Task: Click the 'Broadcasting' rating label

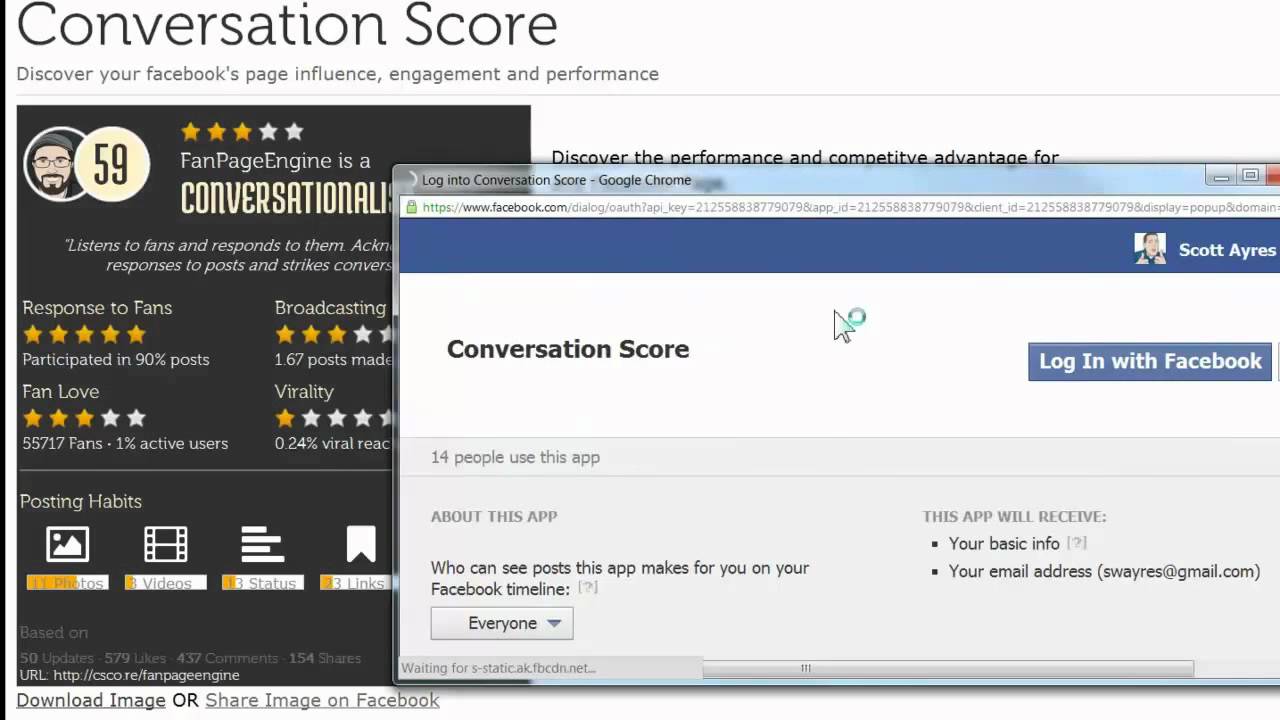Action: click(x=330, y=308)
